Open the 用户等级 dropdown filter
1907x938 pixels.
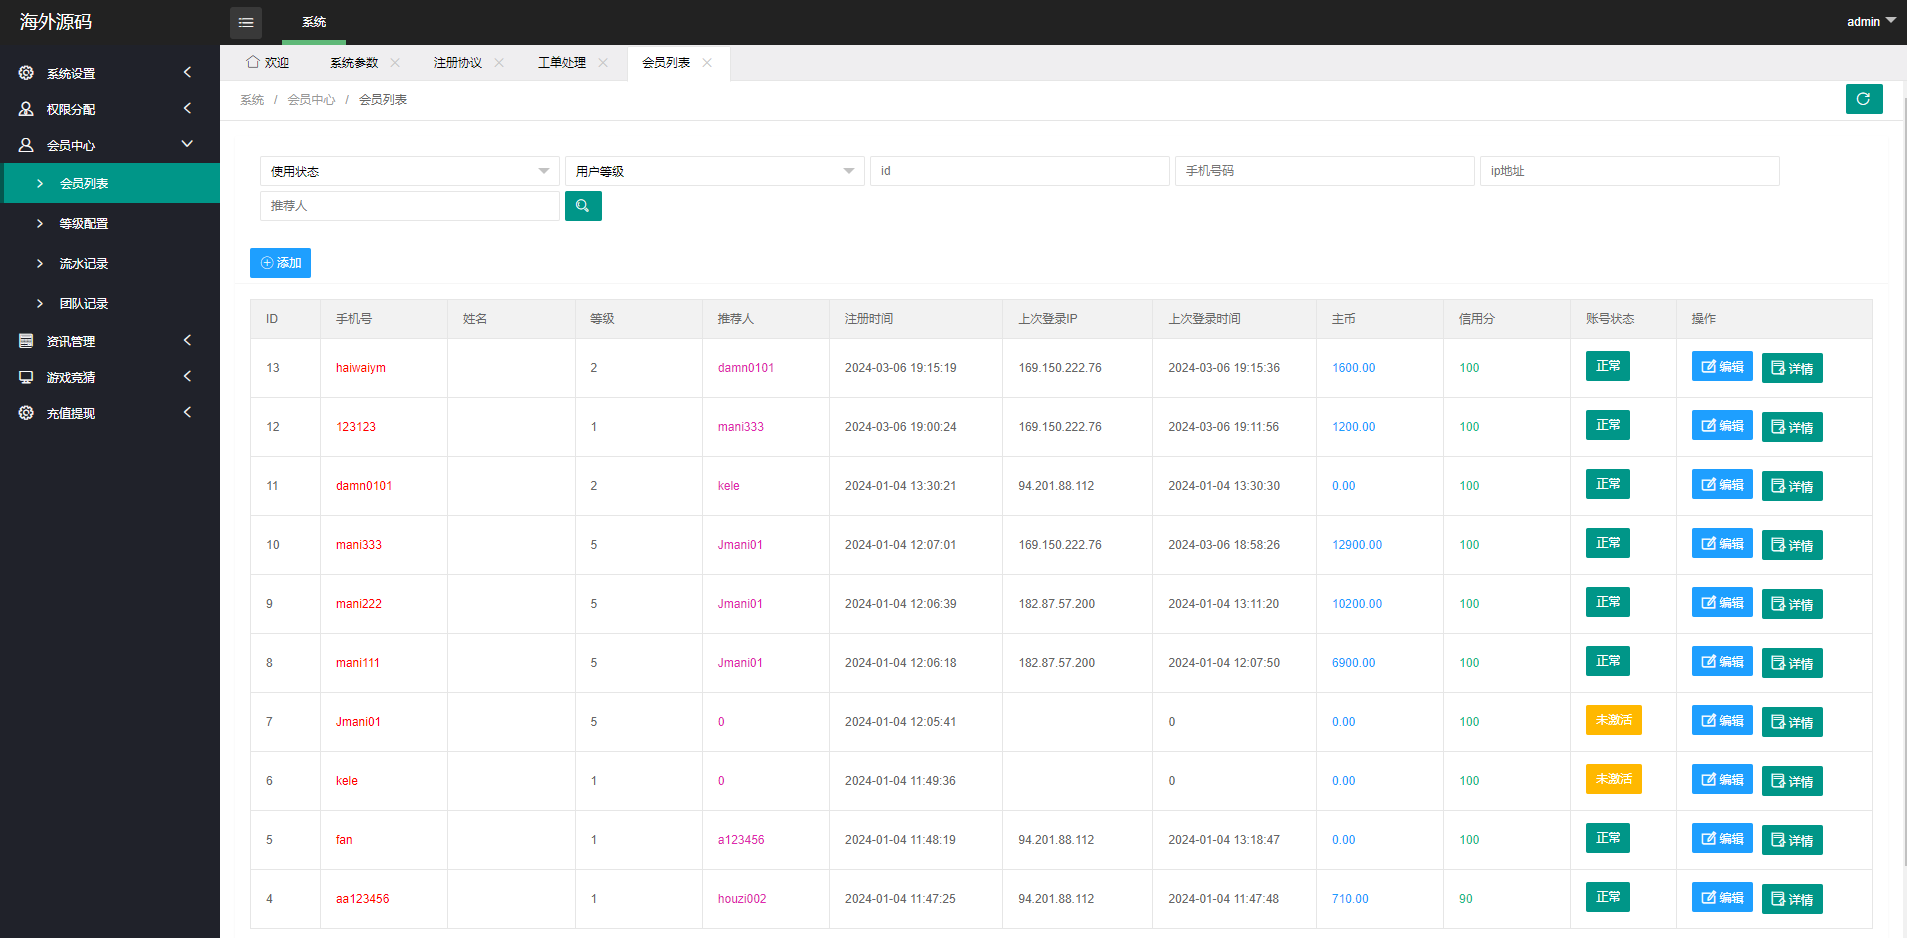pos(714,171)
